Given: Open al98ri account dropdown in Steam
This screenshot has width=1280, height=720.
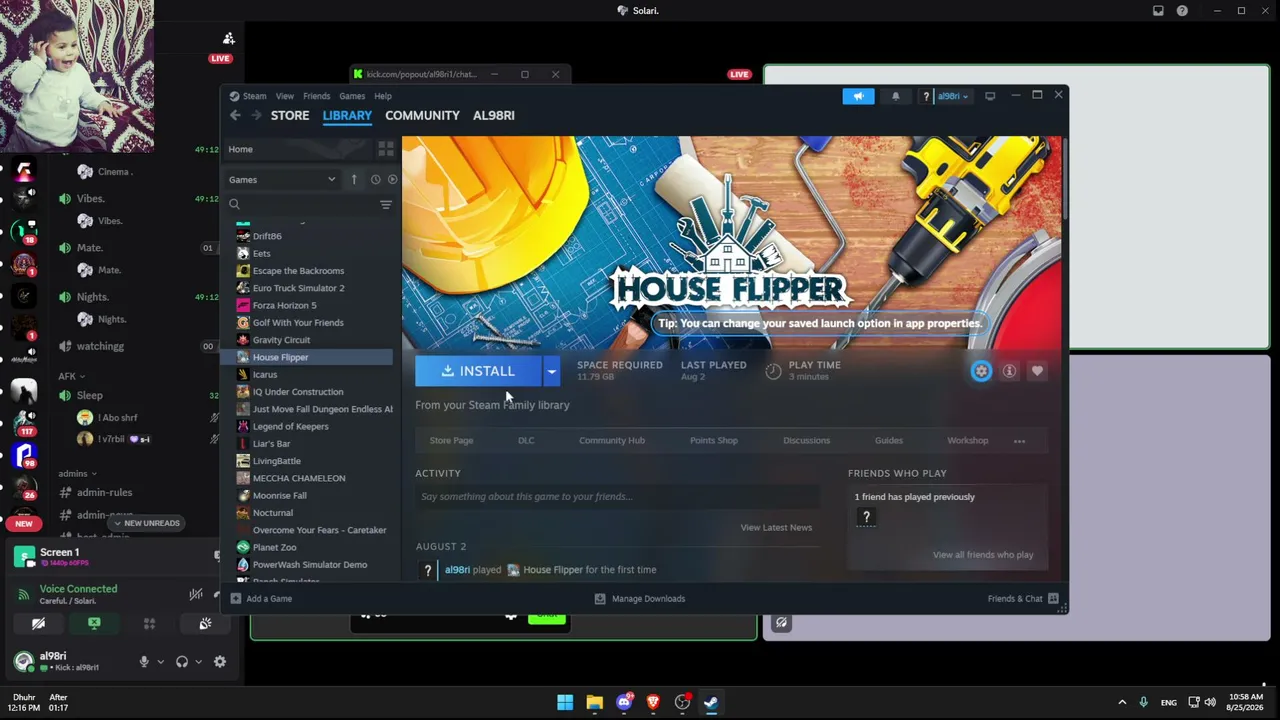Looking at the screenshot, I should [952, 96].
